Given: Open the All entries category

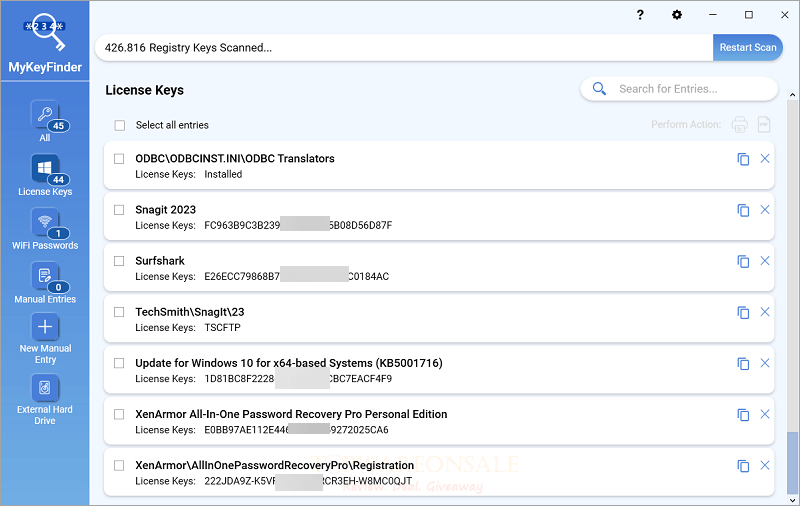Looking at the screenshot, I should click(x=45, y=121).
